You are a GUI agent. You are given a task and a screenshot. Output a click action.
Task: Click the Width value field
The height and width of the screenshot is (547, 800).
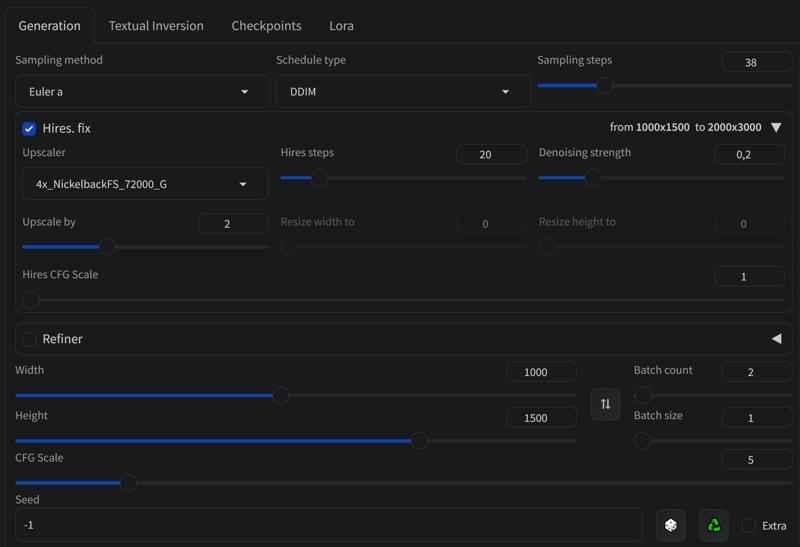point(541,372)
